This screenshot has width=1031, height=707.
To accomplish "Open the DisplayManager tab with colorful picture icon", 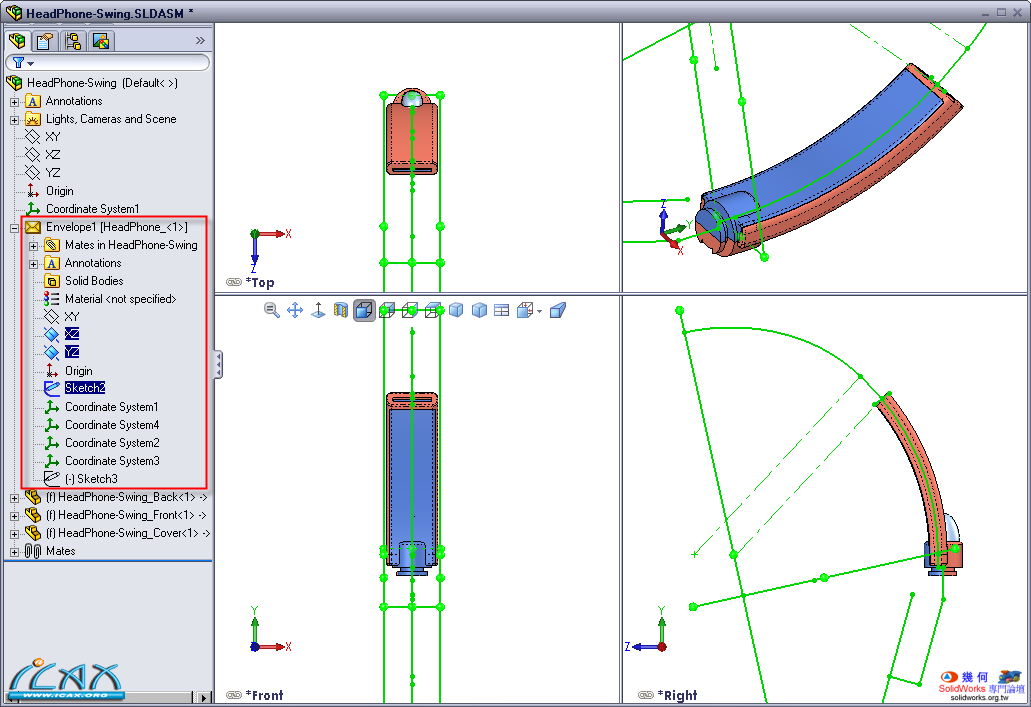I will point(101,41).
